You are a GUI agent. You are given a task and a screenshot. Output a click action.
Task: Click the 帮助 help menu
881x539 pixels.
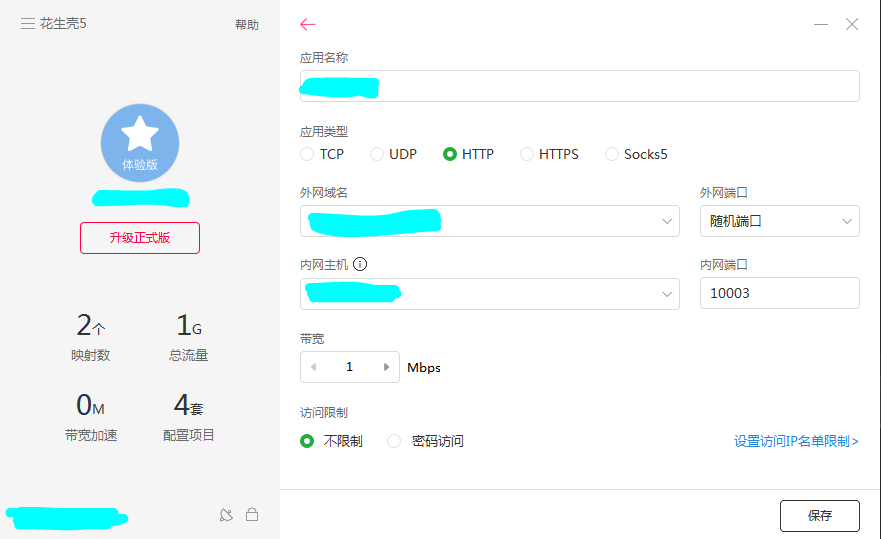coord(247,24)
